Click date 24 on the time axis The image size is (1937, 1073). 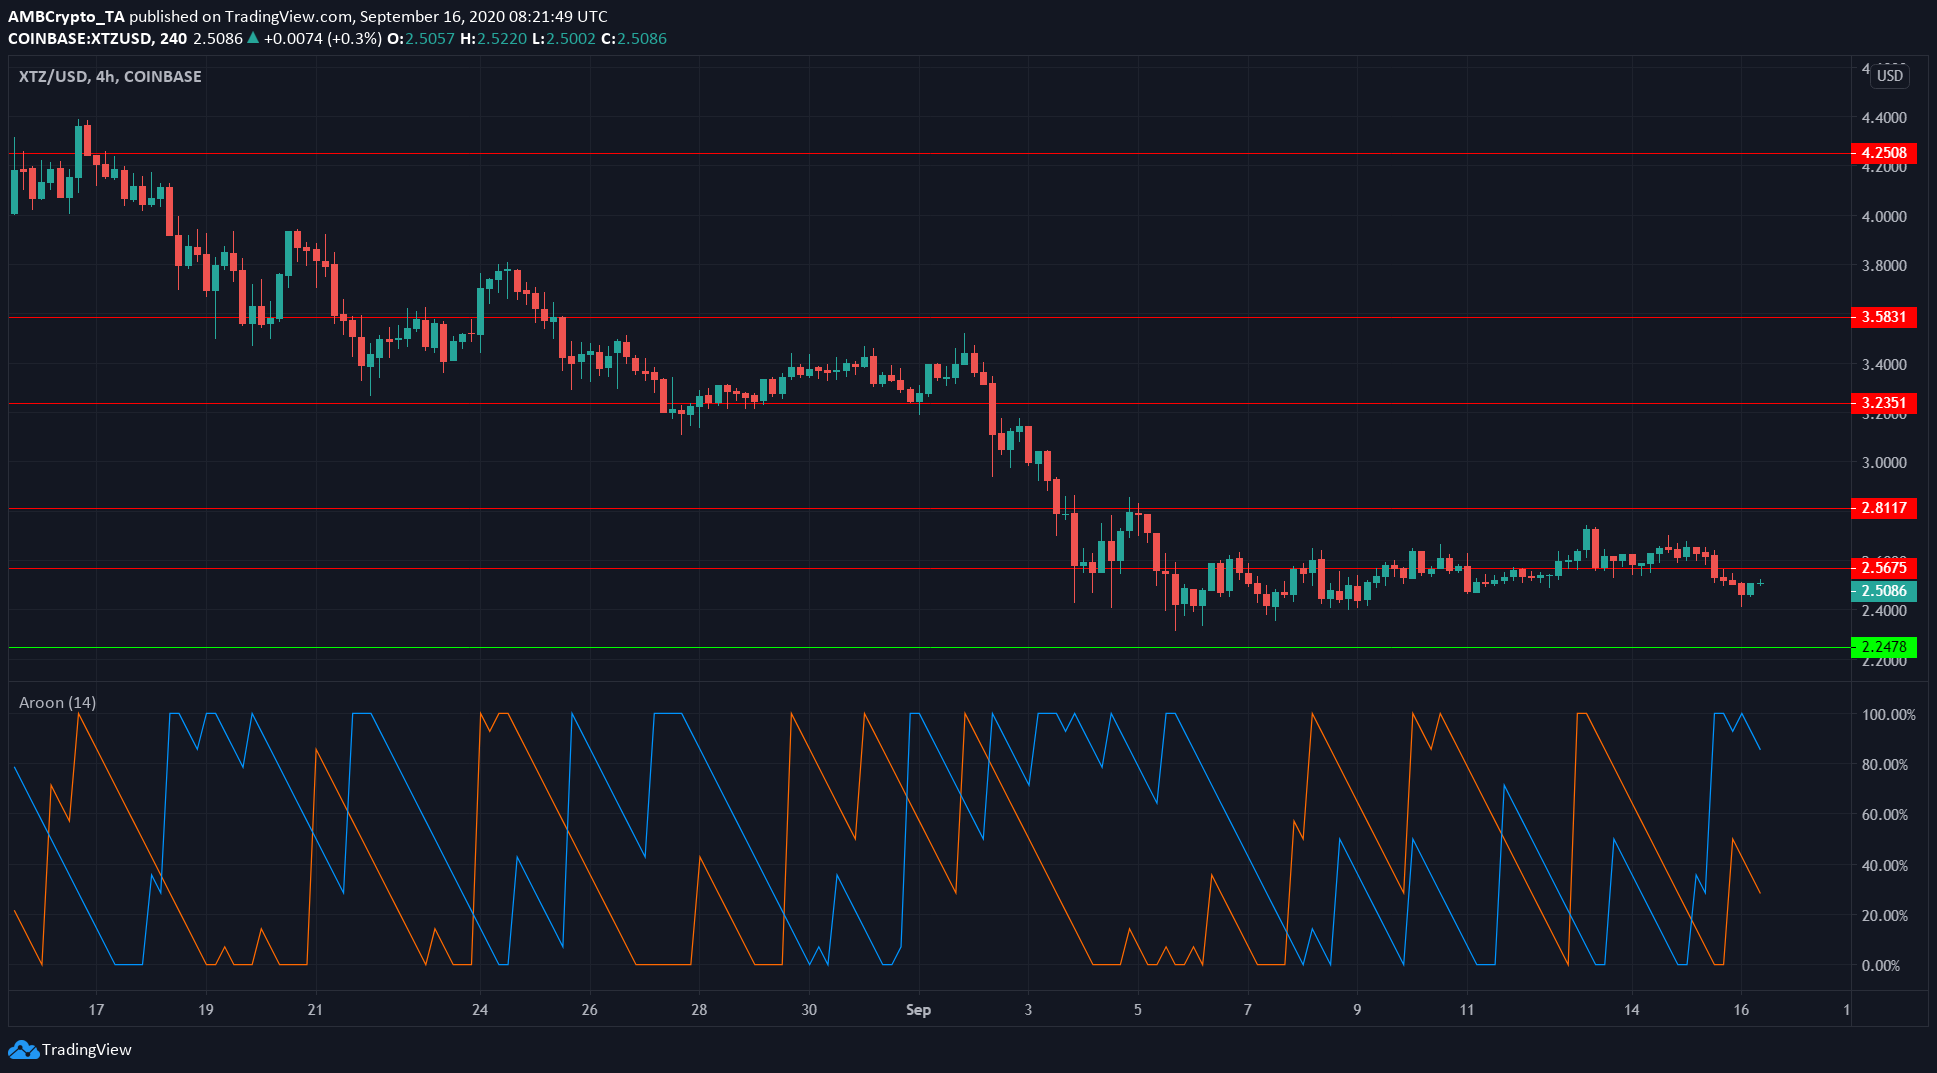pyautogui.click(x=480, y=1009)
